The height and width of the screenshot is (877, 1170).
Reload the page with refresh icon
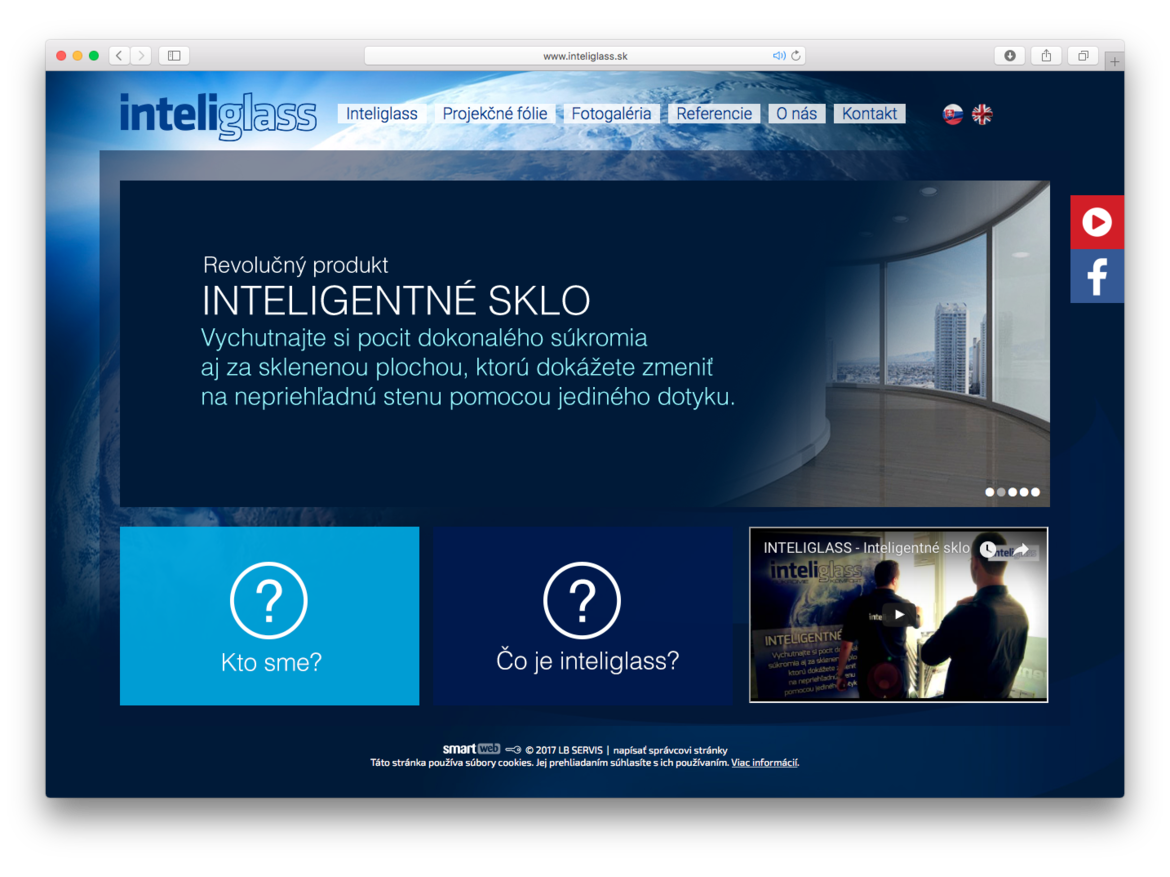[x=796, y=55]
